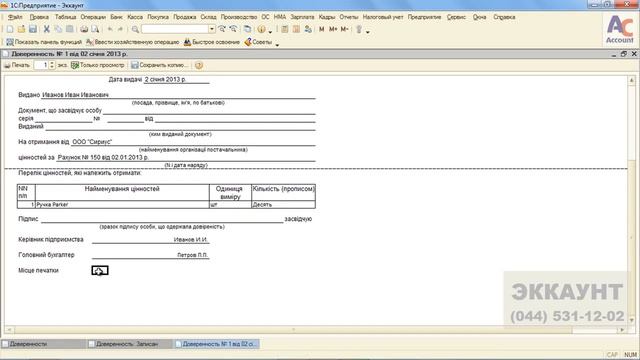Click the Paste icon in toolbar
Screen dimensions: 640x360
[x=69, y=29]
